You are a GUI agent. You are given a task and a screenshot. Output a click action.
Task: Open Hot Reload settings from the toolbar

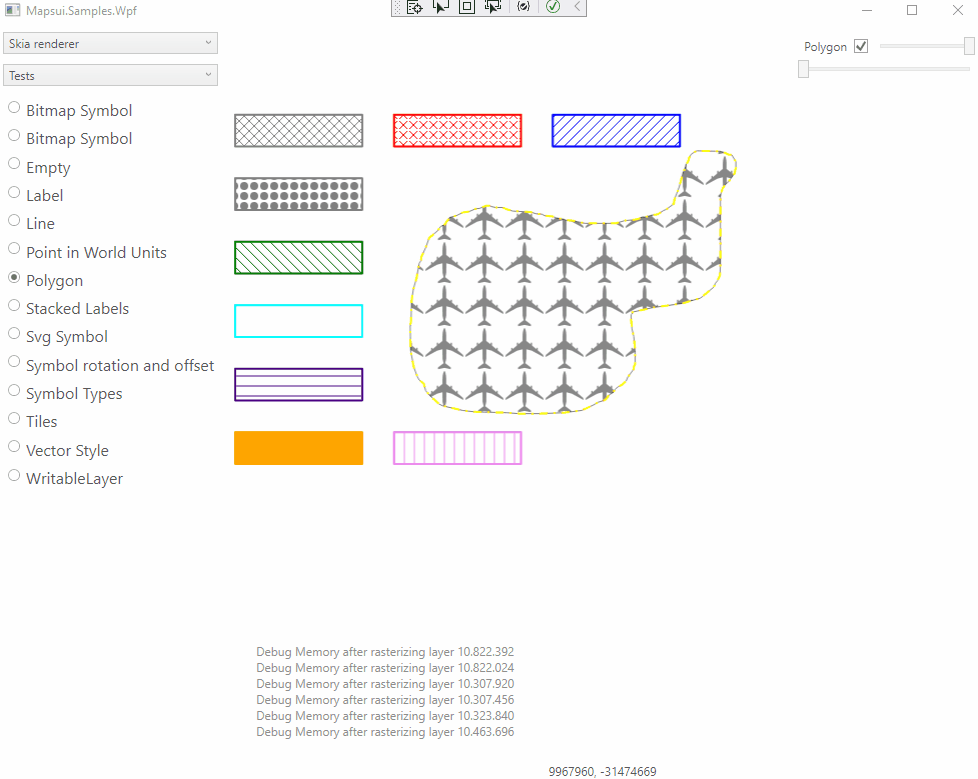pyautogui.click(x=524, y=7)
